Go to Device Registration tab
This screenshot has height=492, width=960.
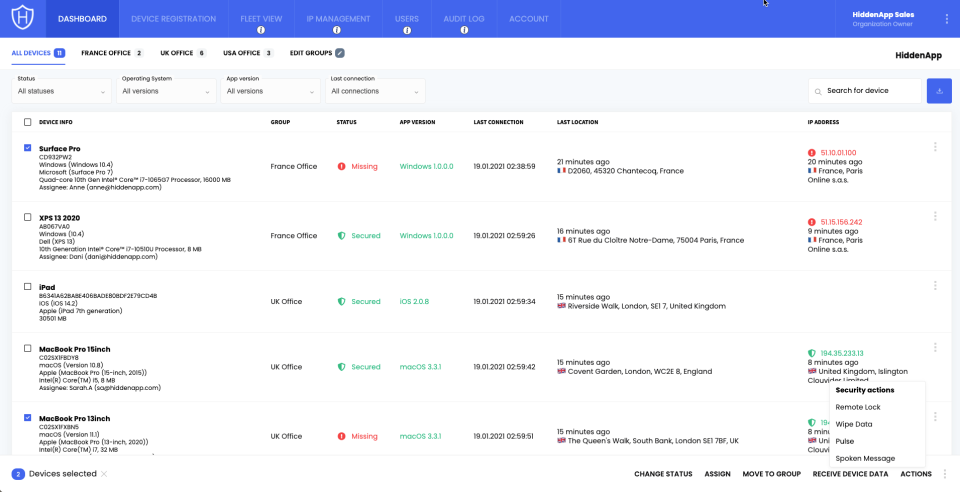coord(173,19)
